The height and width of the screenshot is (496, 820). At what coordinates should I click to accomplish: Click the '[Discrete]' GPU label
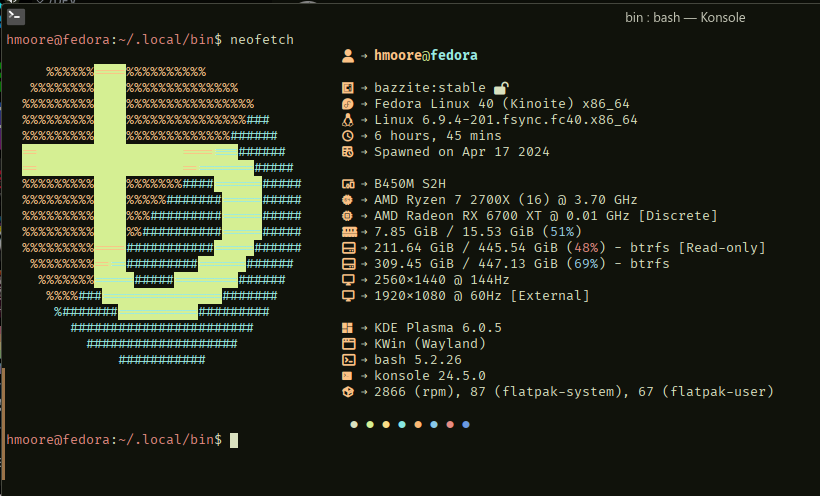[678, 216]
